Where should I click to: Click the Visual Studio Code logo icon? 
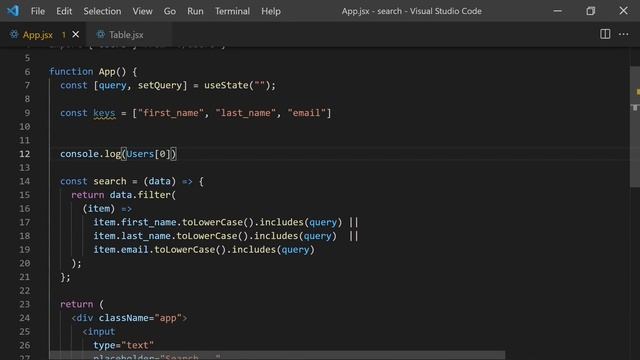click(x=13, y=11)
